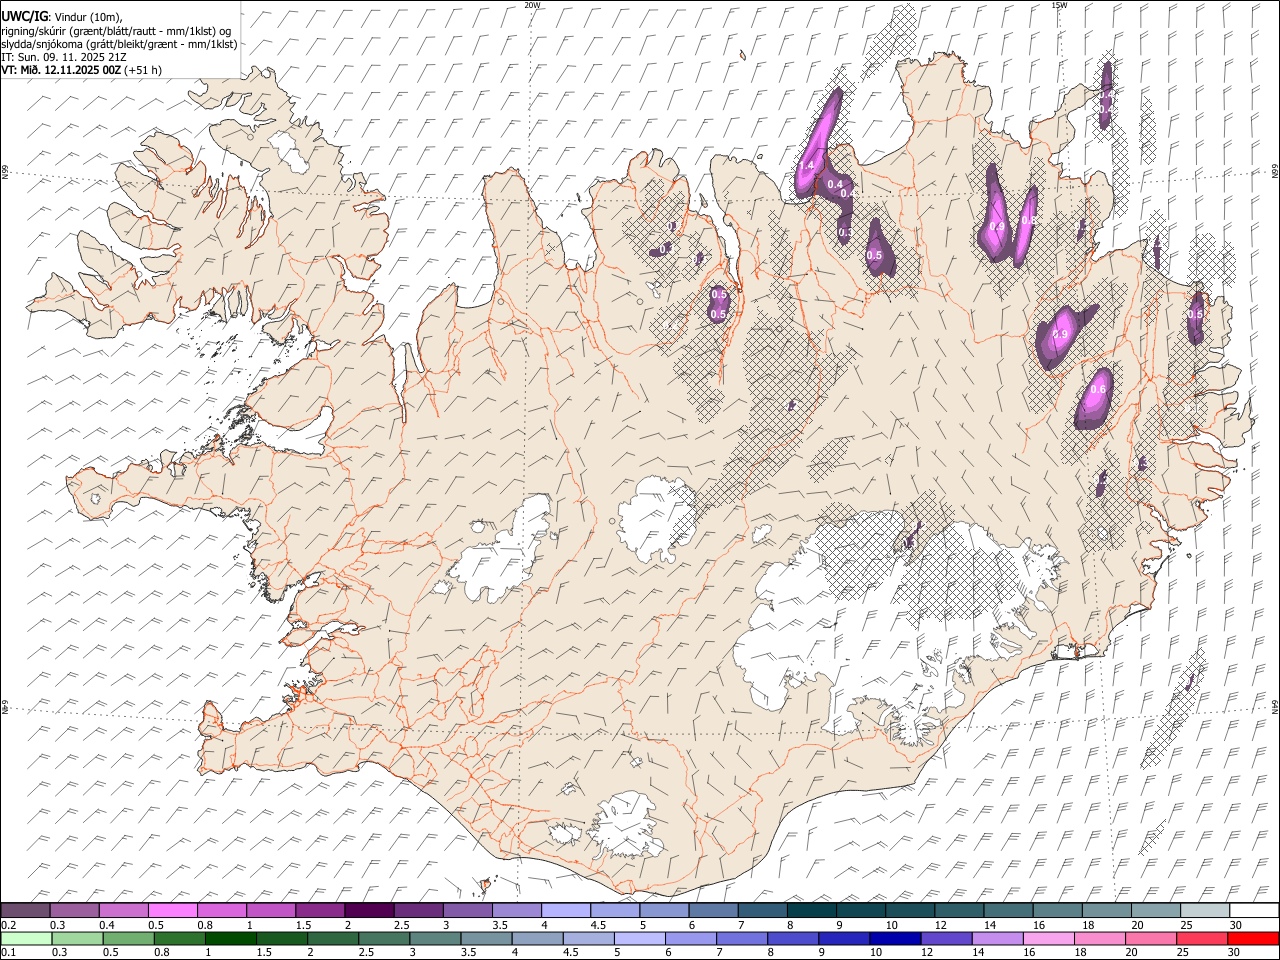Pick the top-row legend swatch labeled 20

point(1155,911)
